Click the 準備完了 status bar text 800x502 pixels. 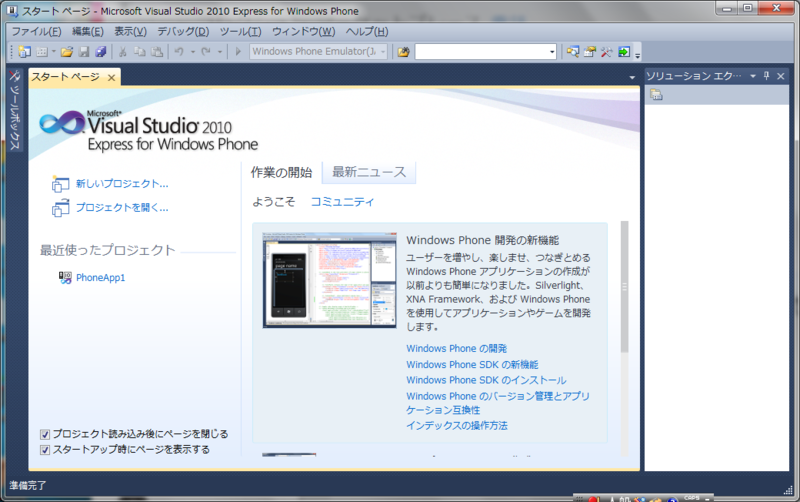(x=28, y=486)
